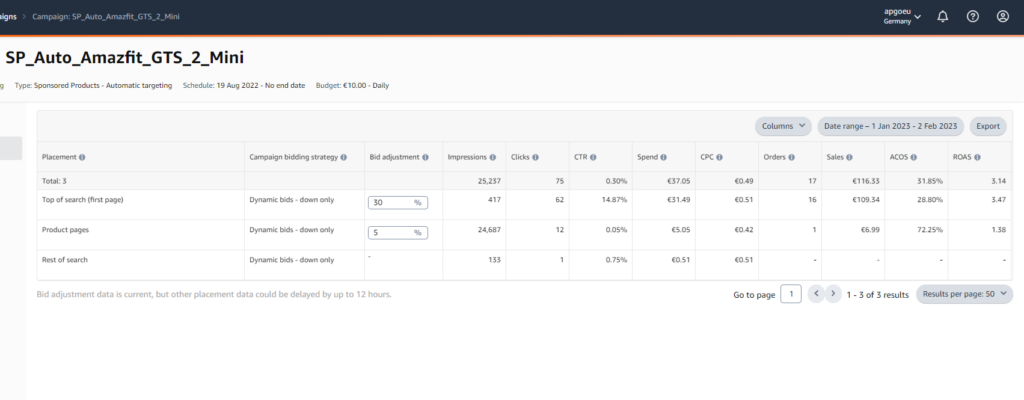Click Top of search ROAS 3.47
The width and height of the screenshot is (1024, 400).
999,200
